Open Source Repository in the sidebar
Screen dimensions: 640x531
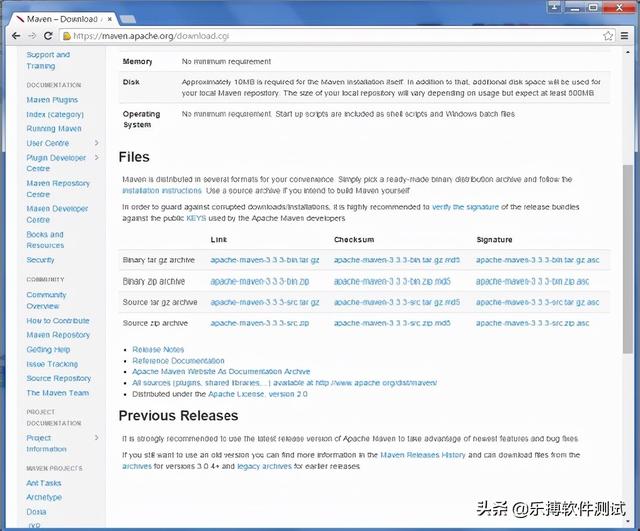pos(59,378)
